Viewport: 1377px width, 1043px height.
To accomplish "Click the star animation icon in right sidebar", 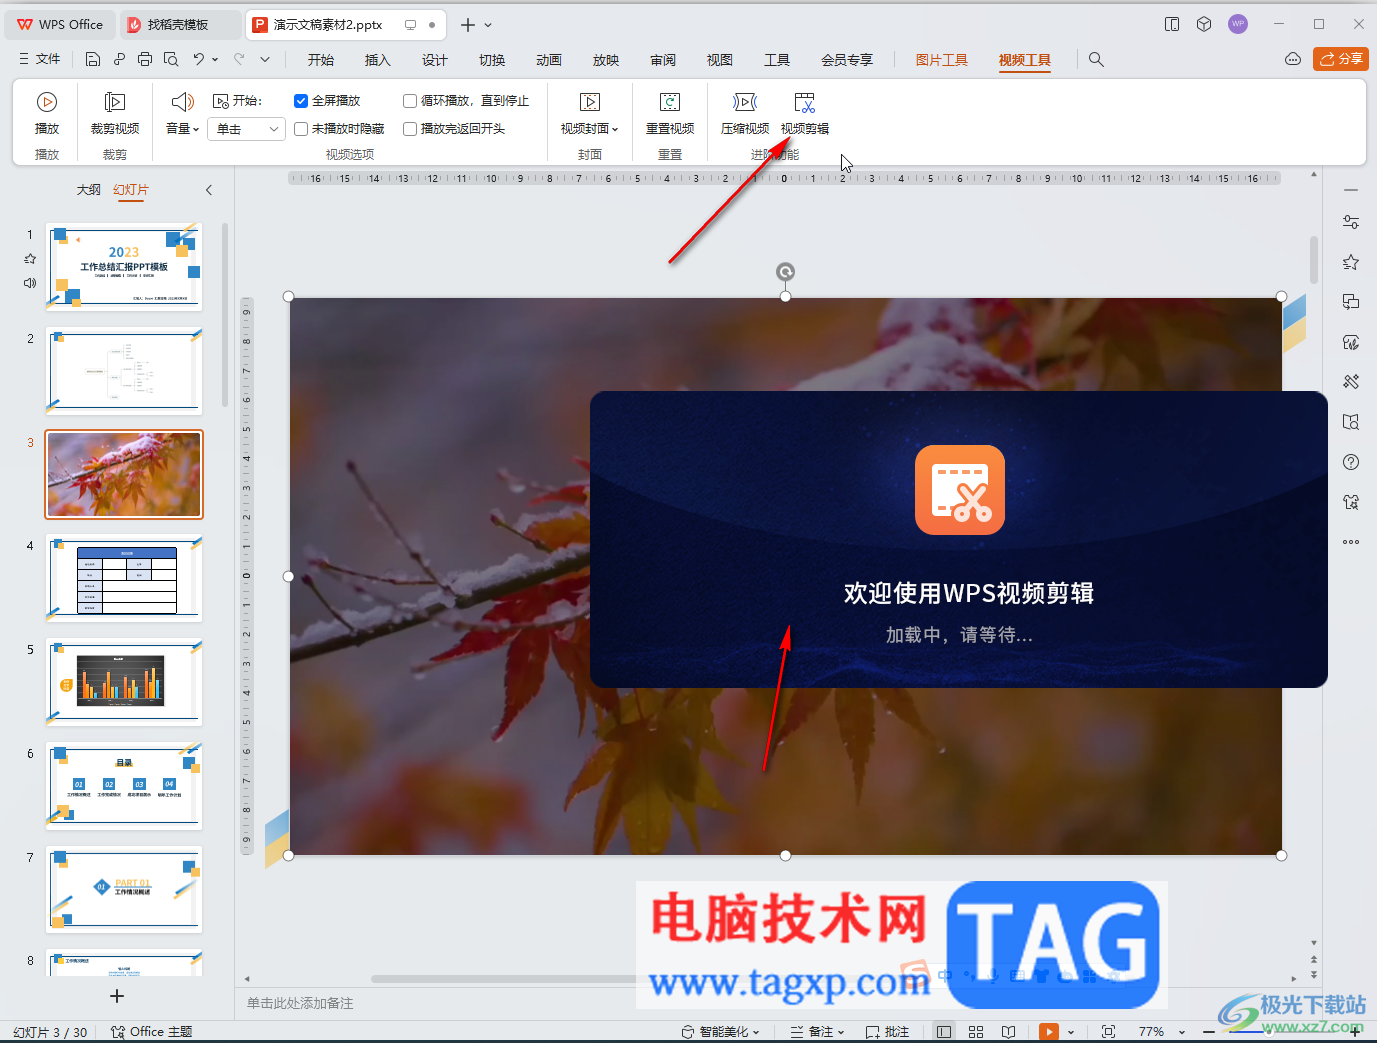I will [x=1351, y=262].
